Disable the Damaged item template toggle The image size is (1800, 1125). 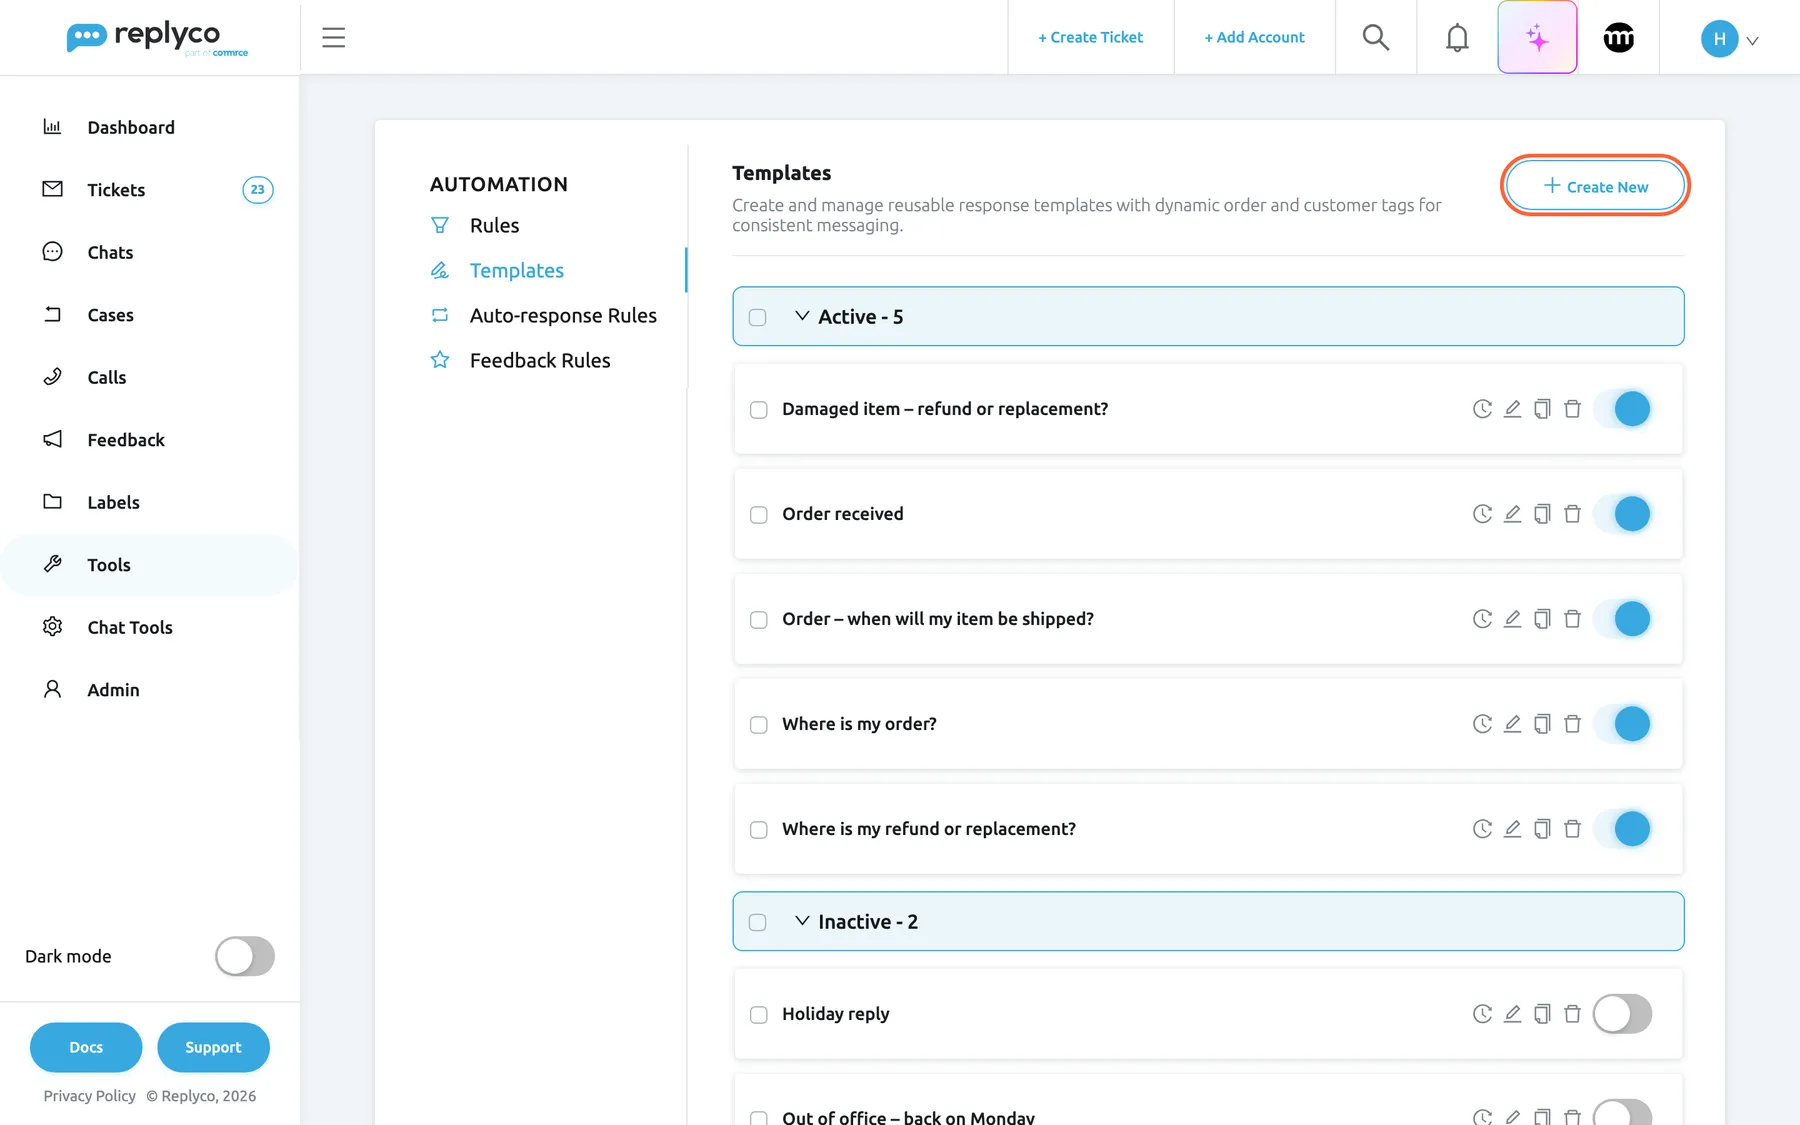(1622, 409)
